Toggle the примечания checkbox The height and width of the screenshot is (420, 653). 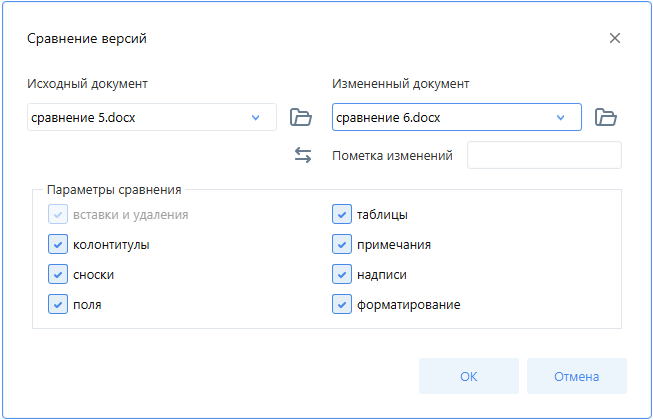click(340, 244)
